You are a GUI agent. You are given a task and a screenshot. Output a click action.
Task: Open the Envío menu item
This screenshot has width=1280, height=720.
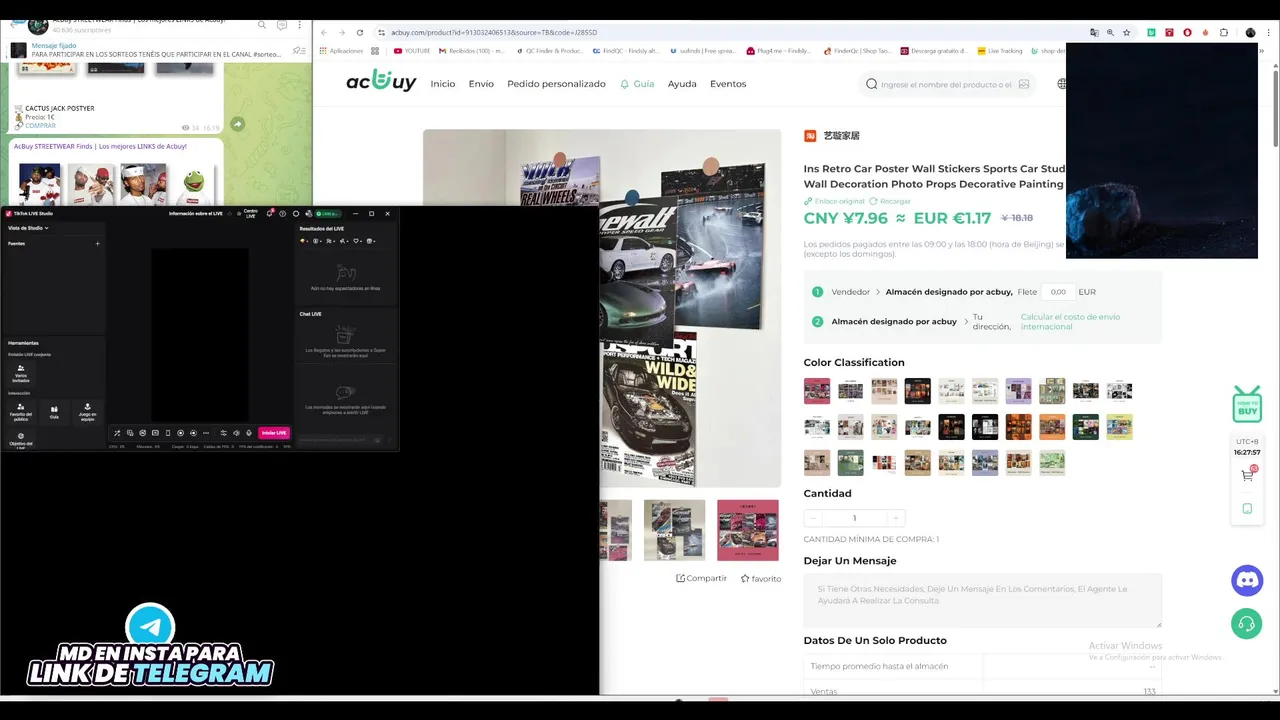(481, 84)
